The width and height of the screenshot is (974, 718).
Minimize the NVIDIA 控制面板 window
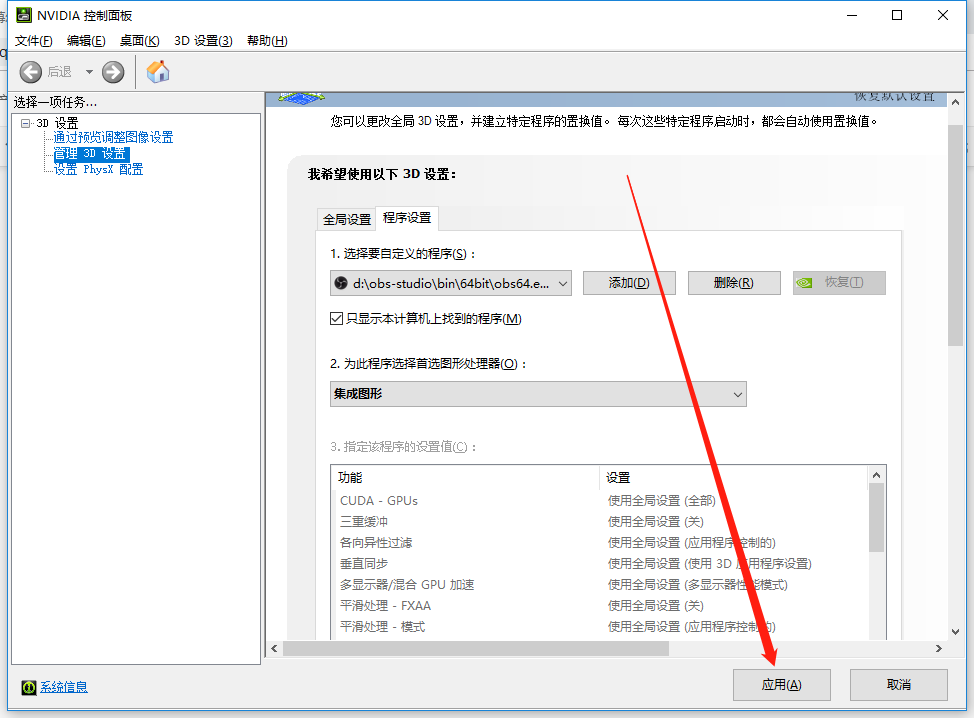pos(852,16)
